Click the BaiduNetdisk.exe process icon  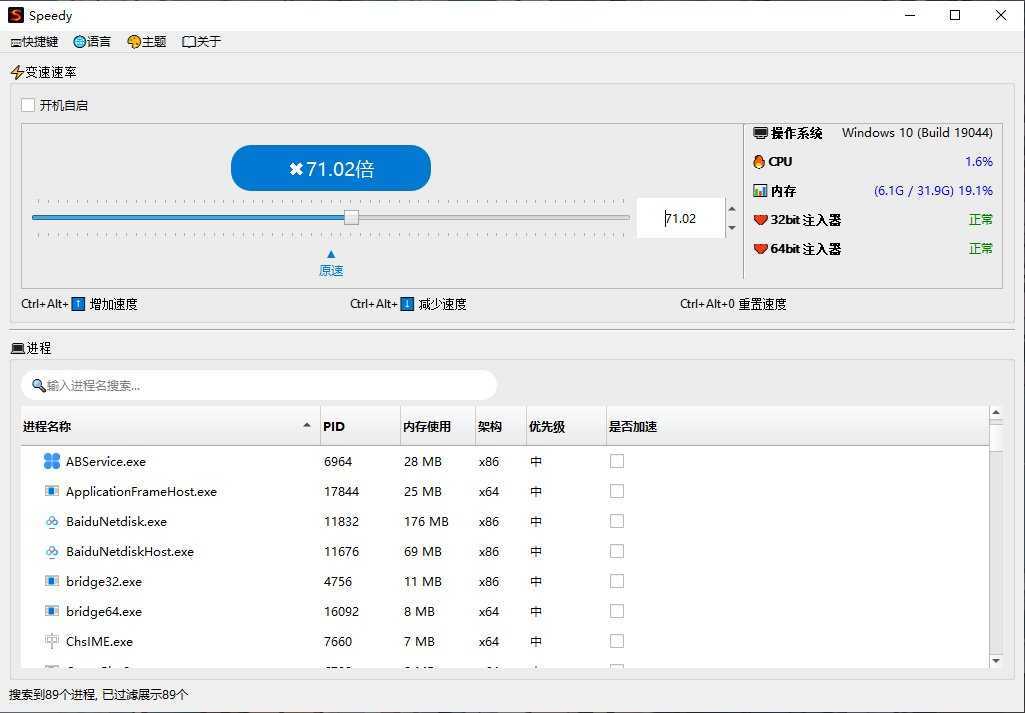(x=53, y=521)
